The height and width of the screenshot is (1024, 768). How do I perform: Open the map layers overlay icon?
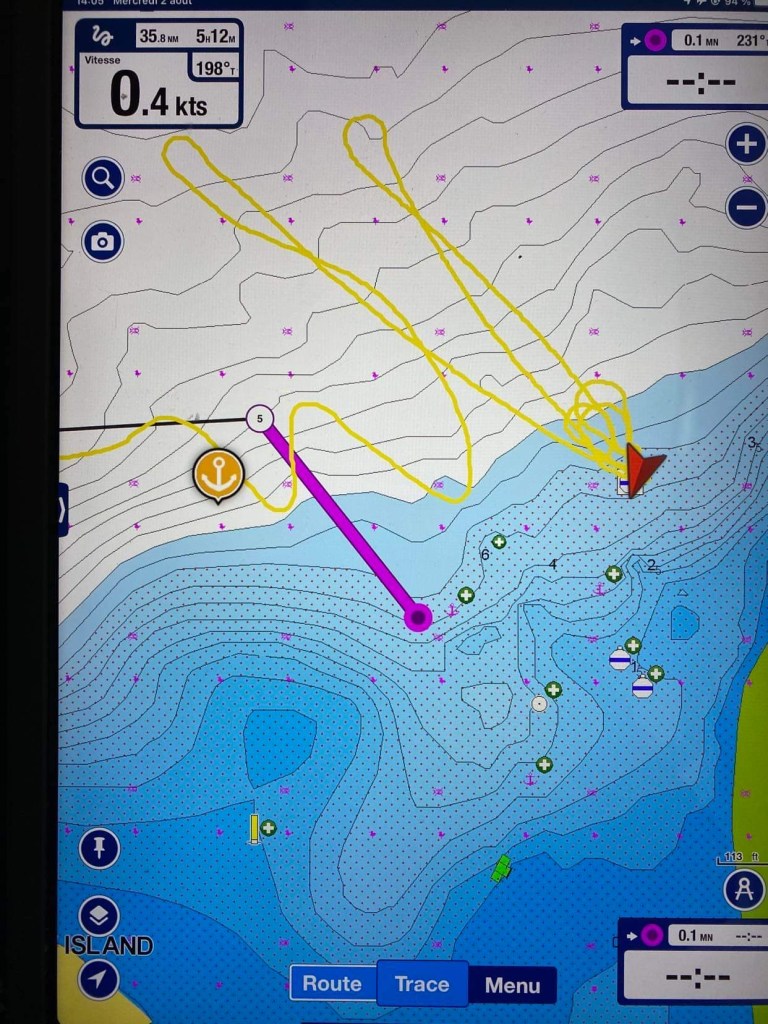click(x=99, y=916)
